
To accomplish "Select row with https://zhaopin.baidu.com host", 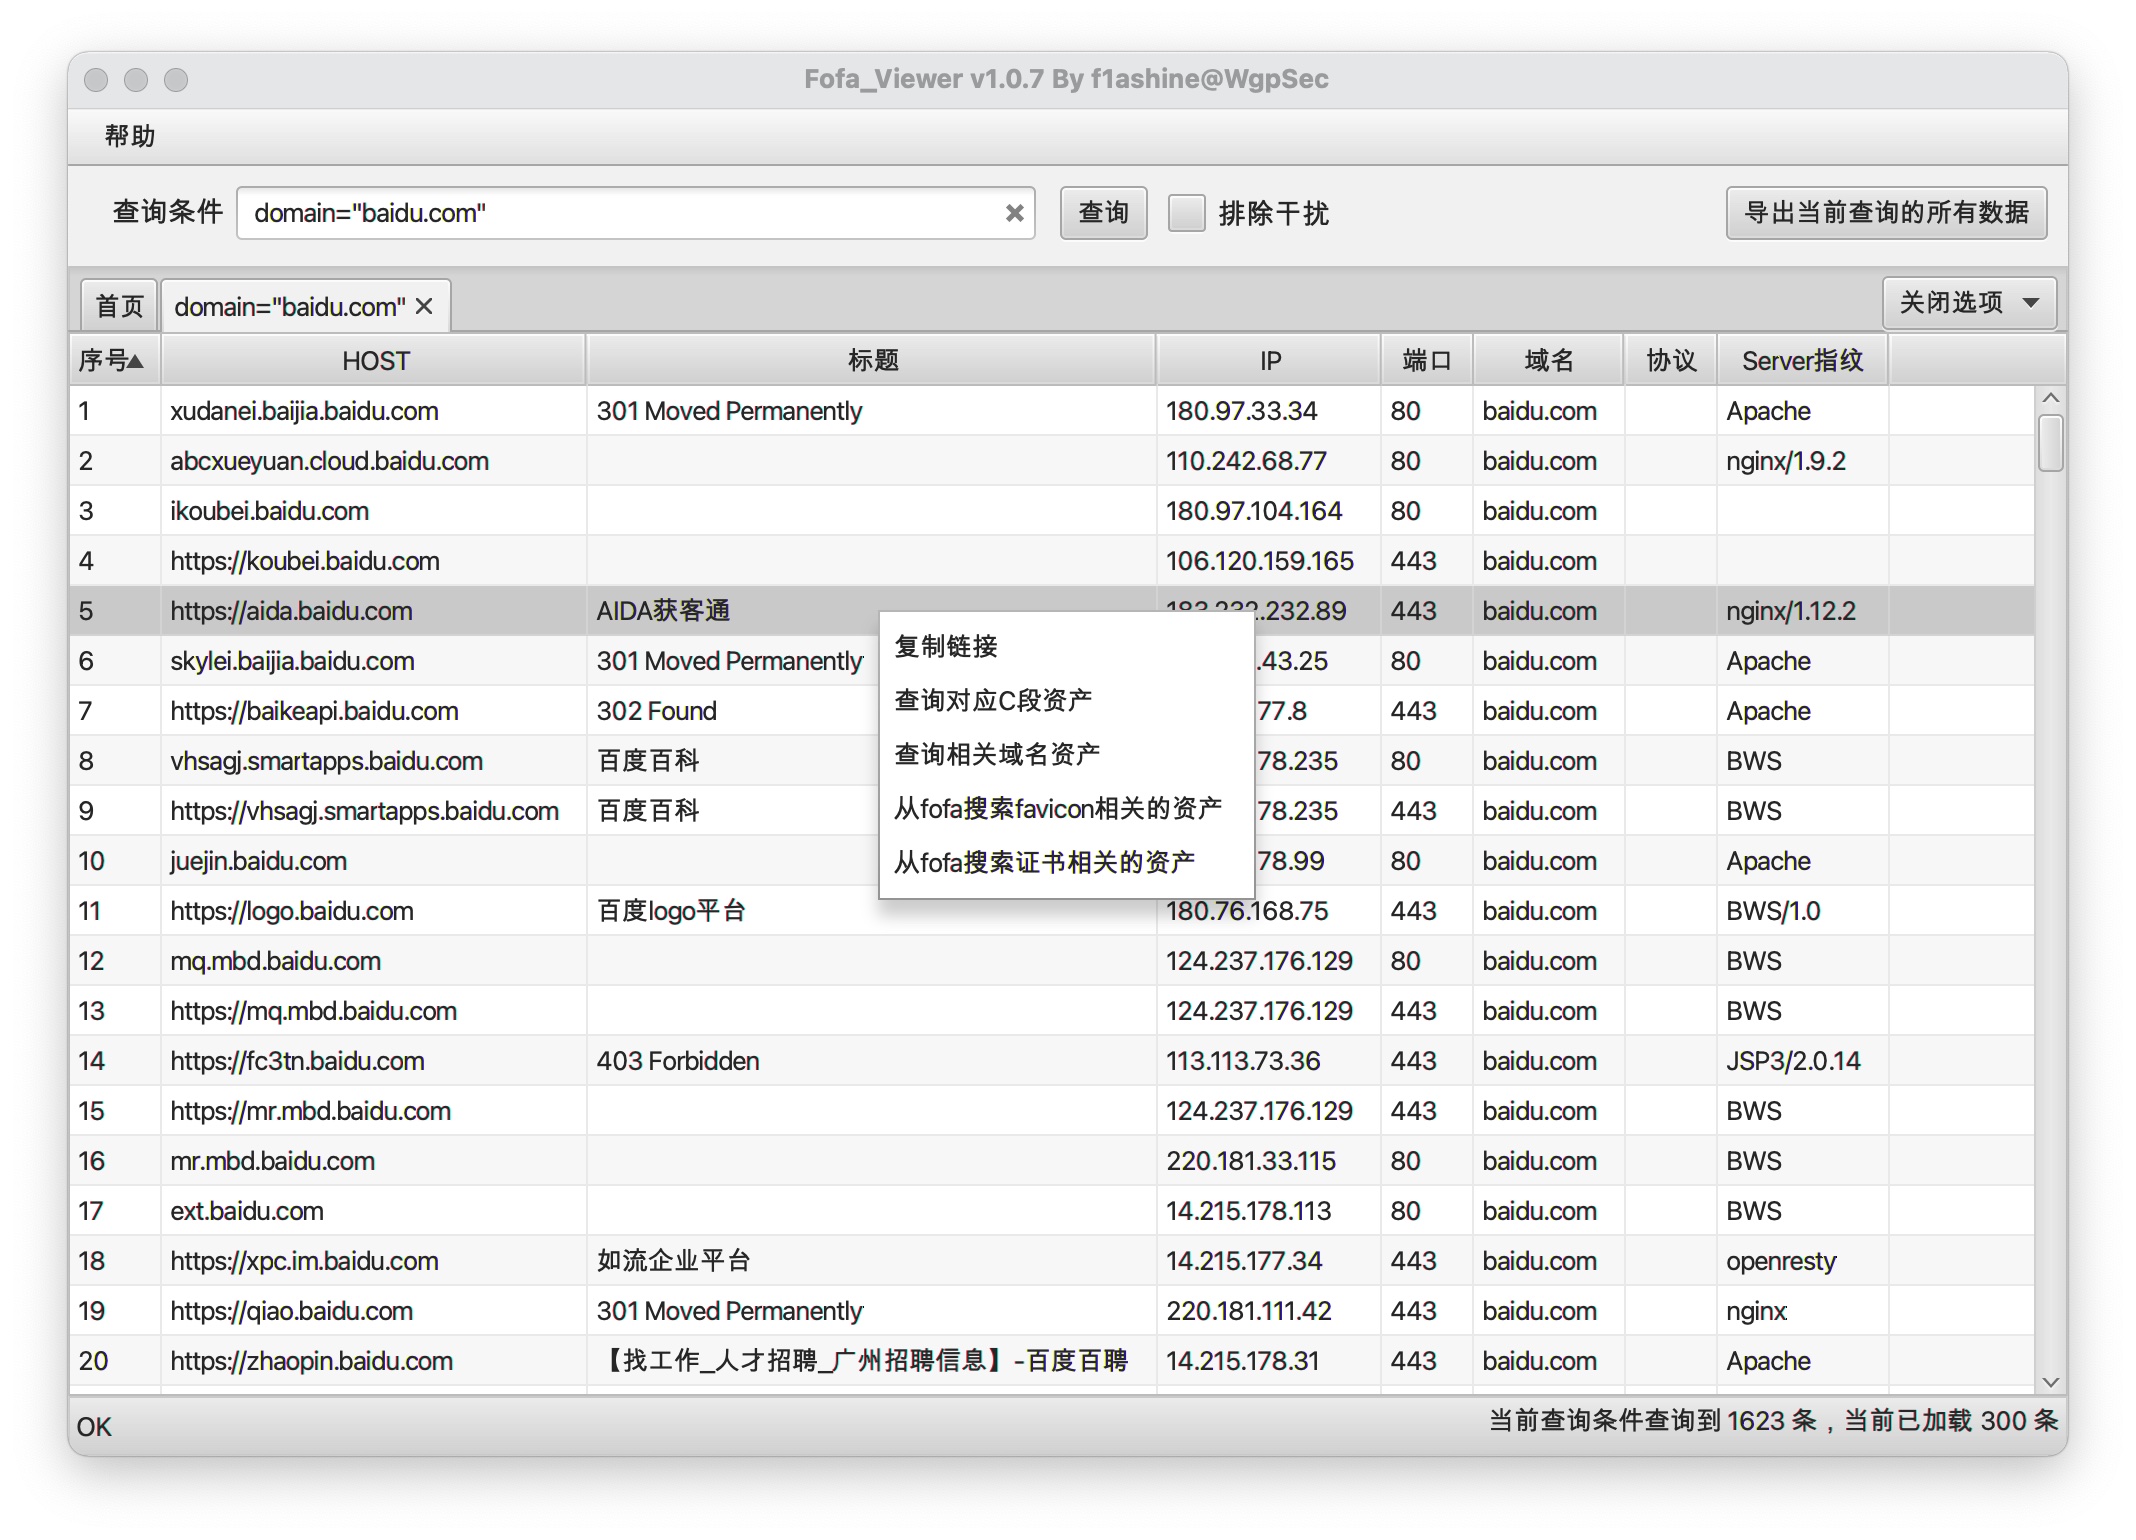I will coord(311,1361).
